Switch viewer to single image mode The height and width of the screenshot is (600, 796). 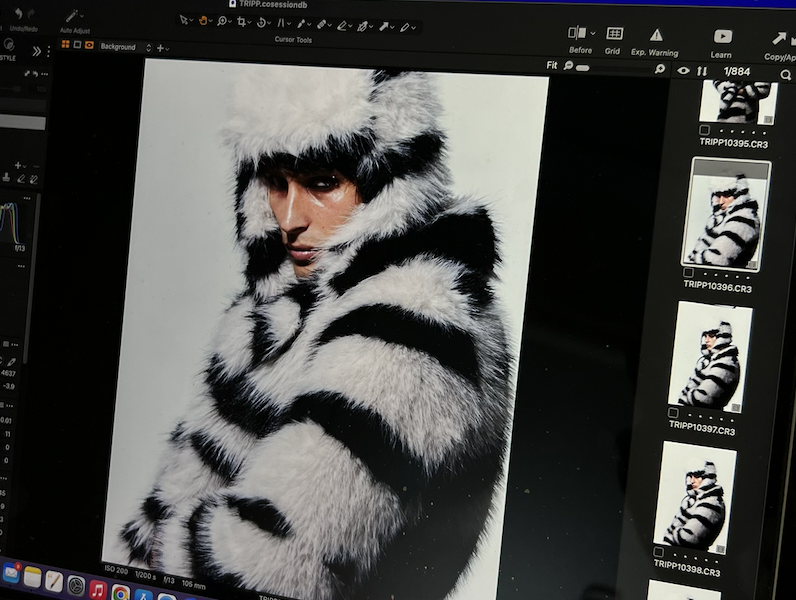pos(77,45)
